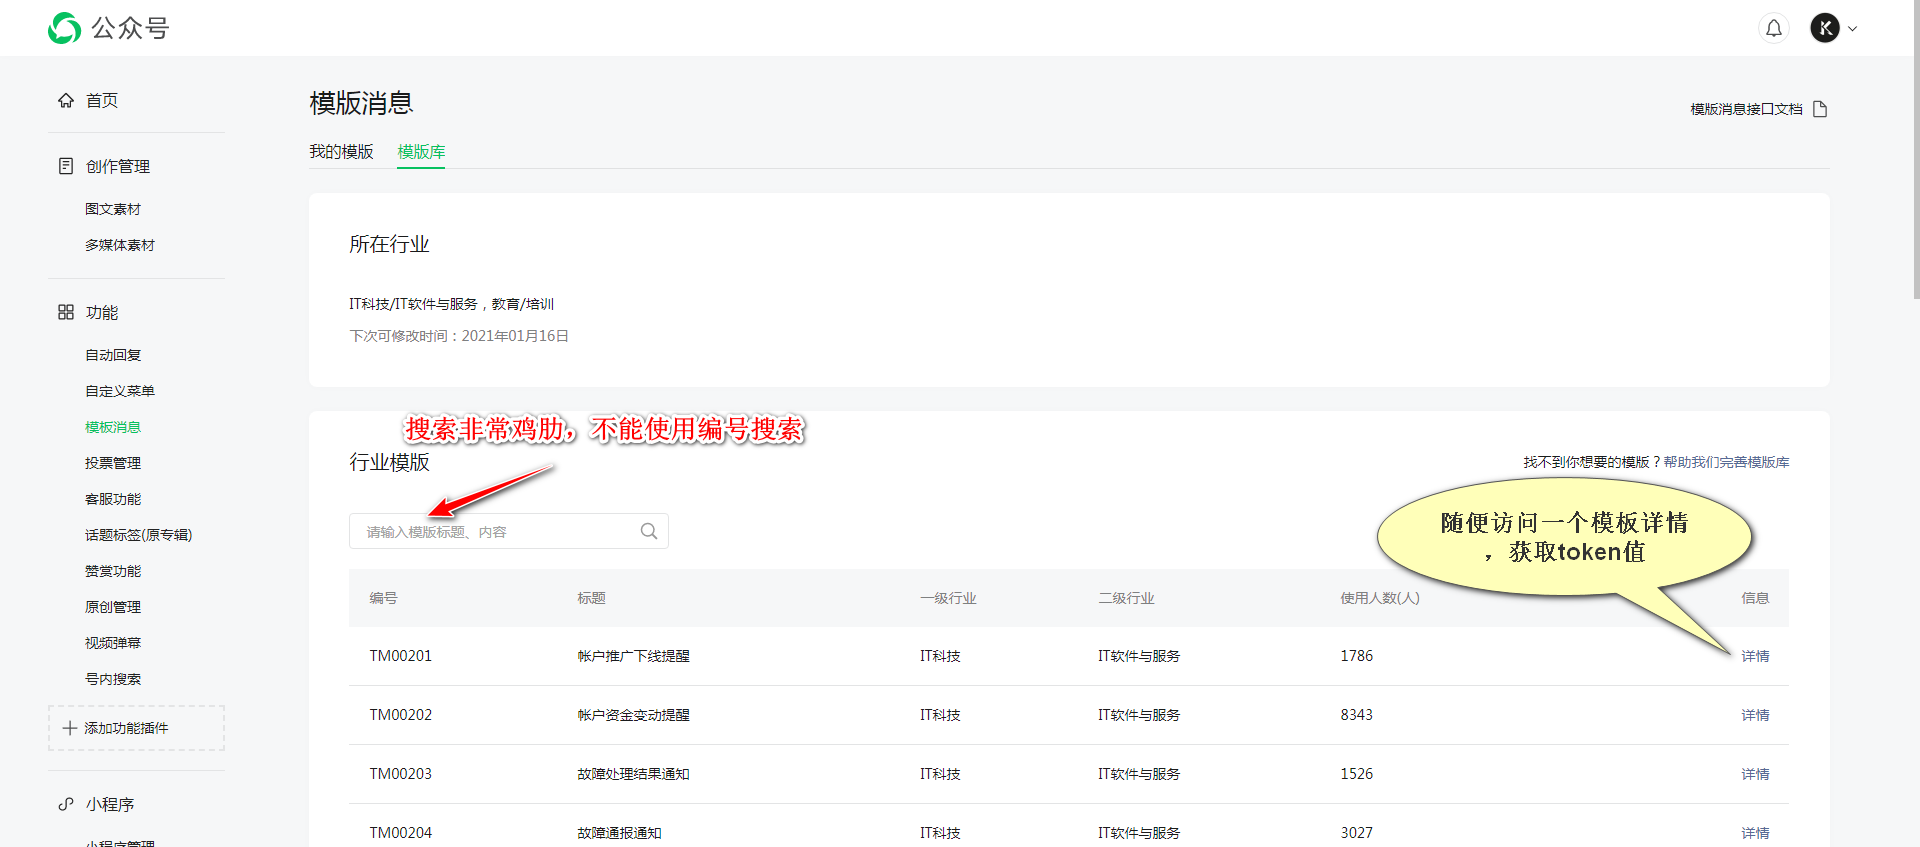Click the notification bell icon
This screenshot has width=1920, height=847.
(1773, 28)
